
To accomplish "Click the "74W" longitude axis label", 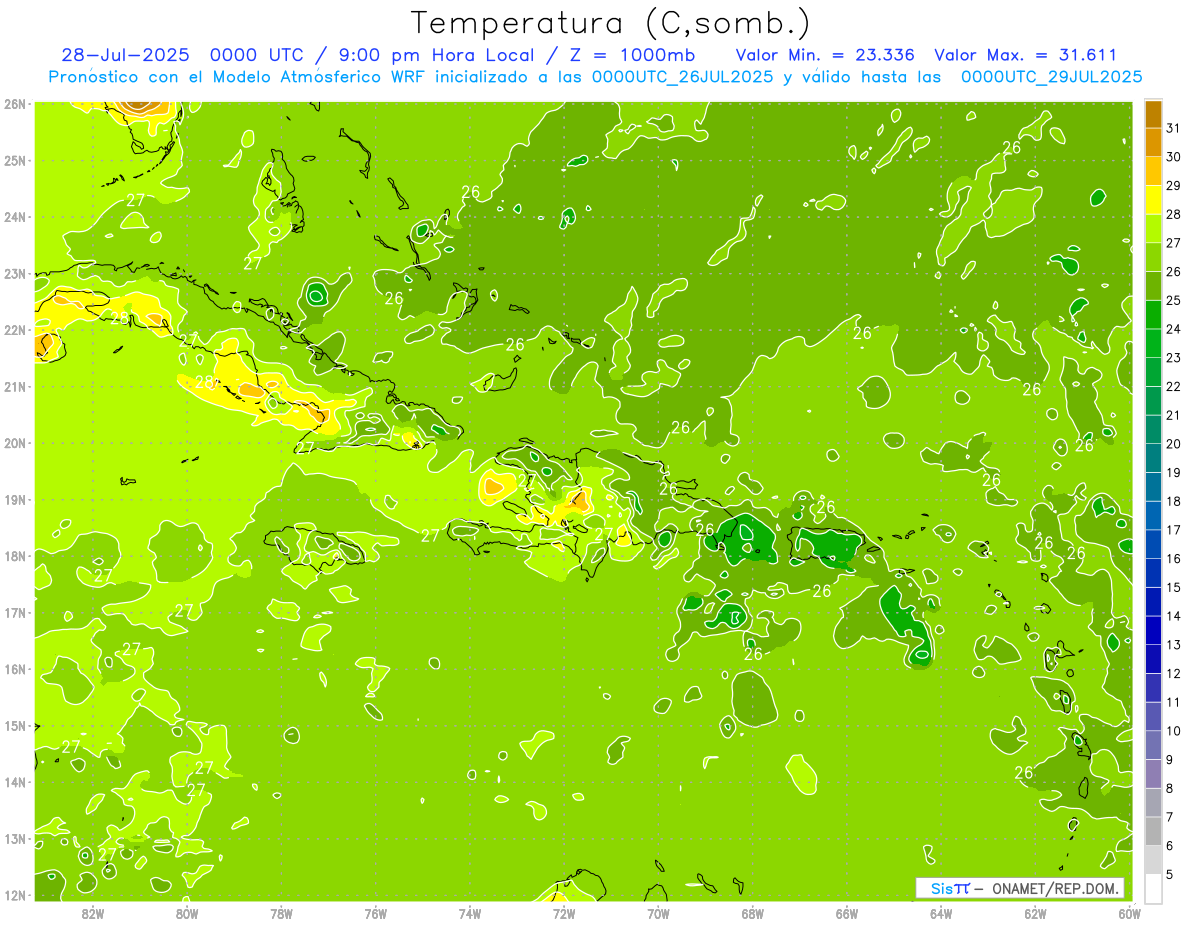I will click(470, 913).
